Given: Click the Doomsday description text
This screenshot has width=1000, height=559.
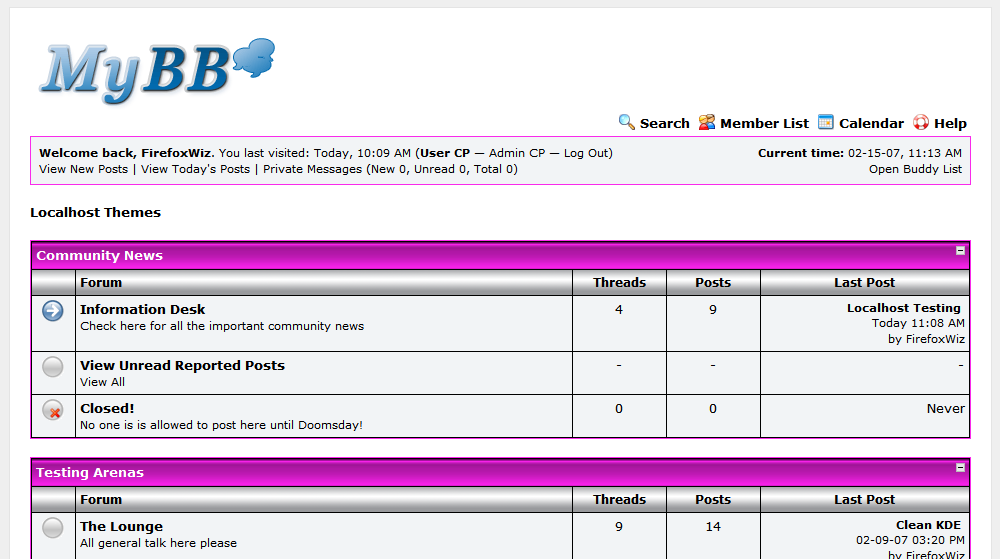Looking at the screenshot, I should (x=221, y=425).
